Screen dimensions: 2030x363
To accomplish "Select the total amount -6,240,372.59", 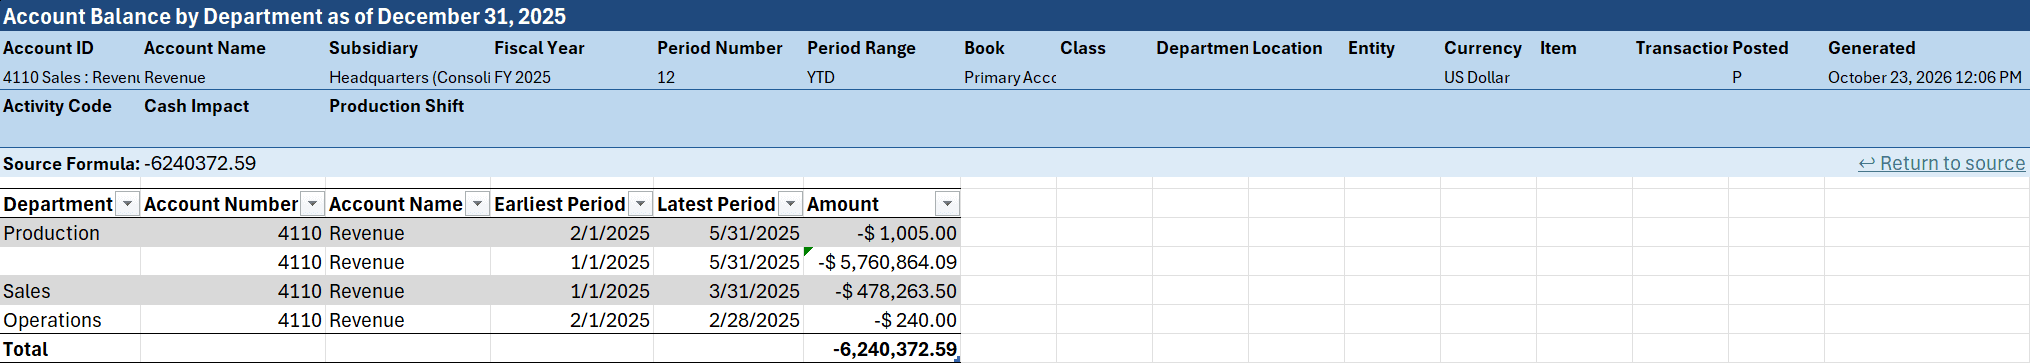I will [x=882, y=349].
